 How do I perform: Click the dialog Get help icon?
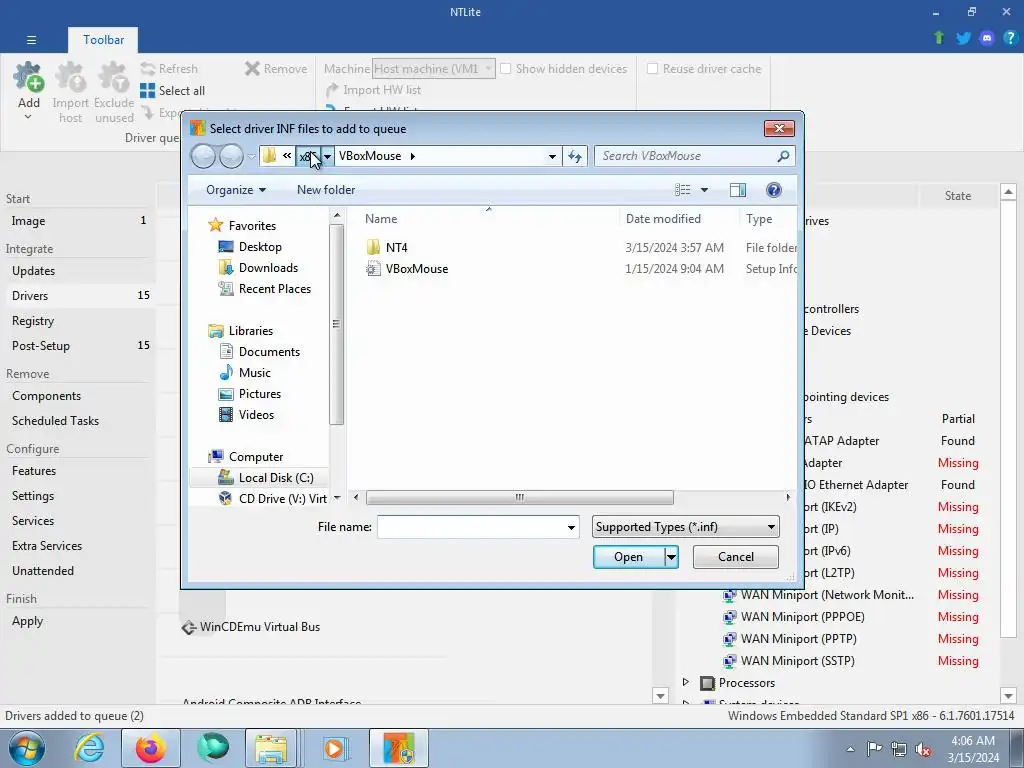[774, 190]
